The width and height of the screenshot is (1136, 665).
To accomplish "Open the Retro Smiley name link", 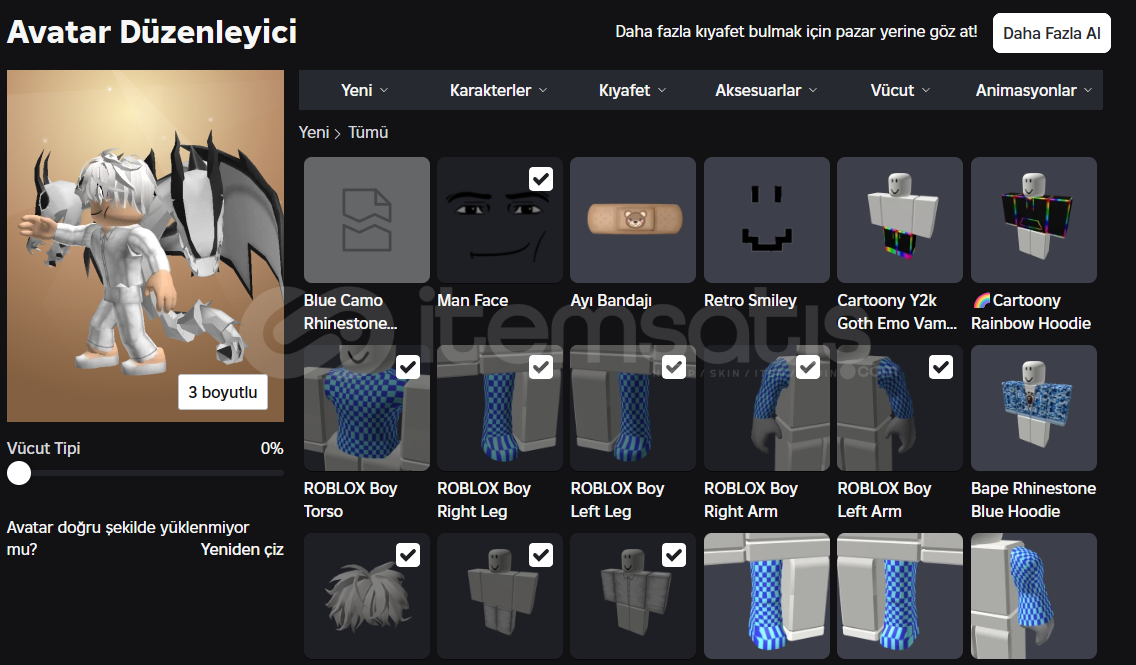I will [x=750, y=301].
